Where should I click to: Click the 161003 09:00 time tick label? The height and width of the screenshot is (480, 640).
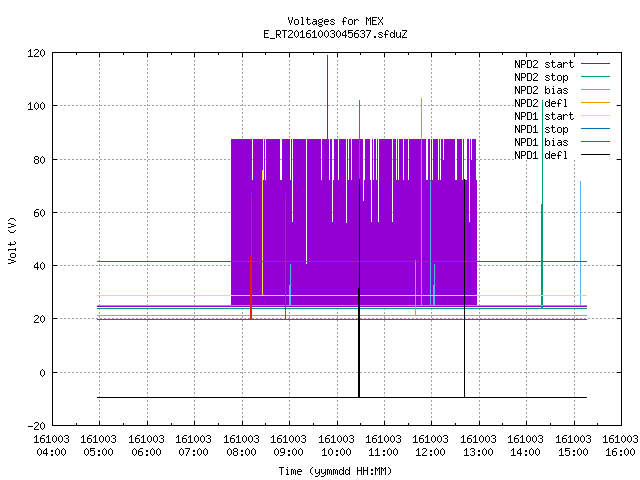[x=288, y=446]
